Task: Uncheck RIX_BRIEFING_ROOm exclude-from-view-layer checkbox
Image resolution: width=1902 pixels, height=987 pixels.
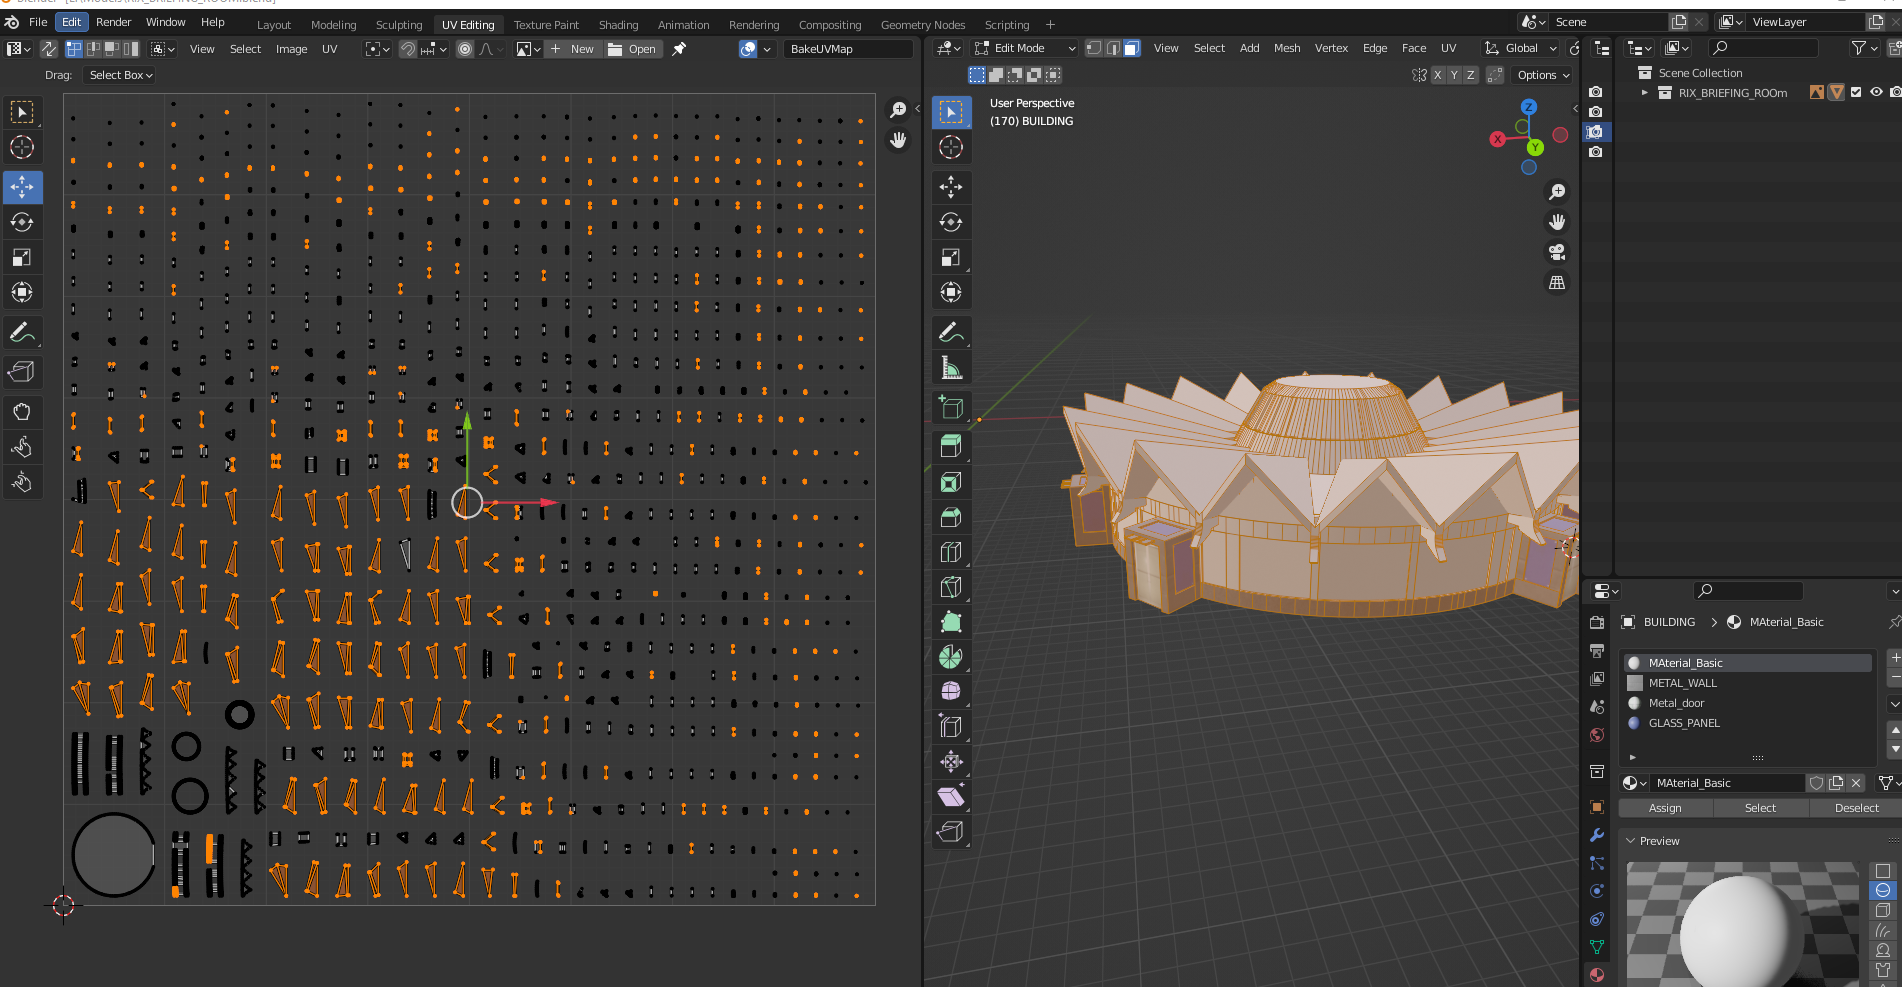Action: [1856, 92]
